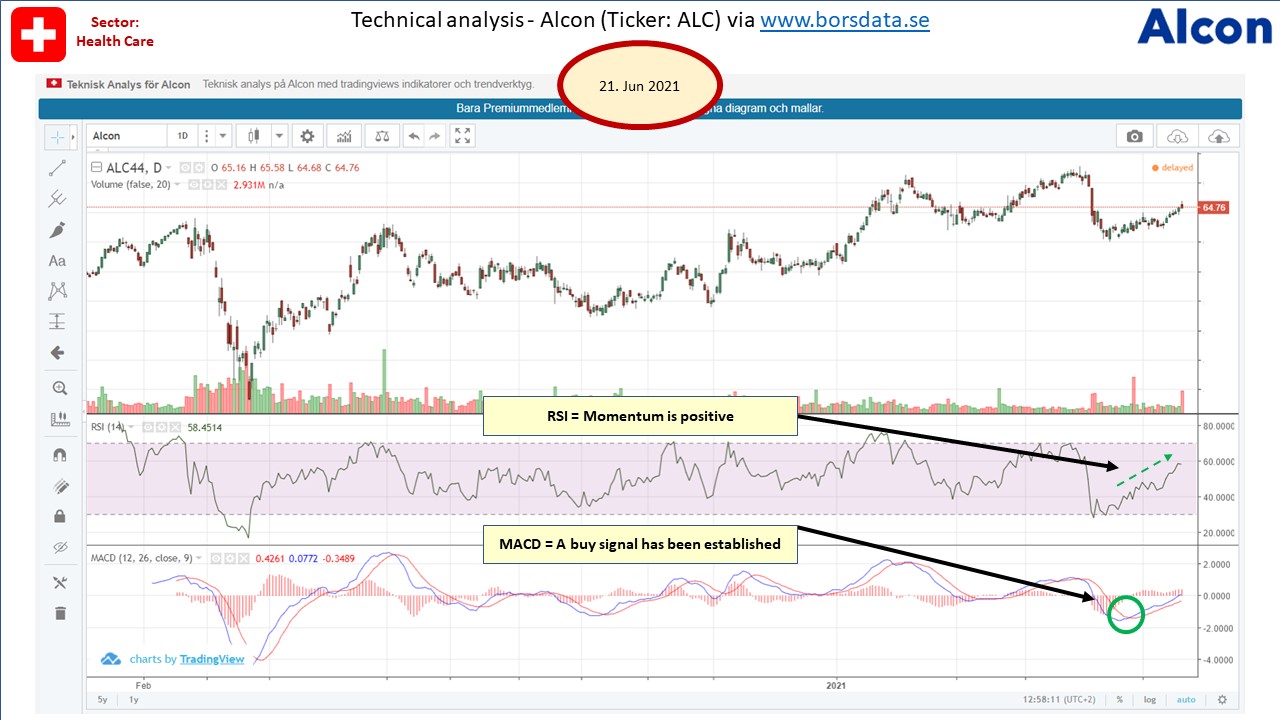Viewport: 1280px width, 720px height.
Task: Open the candlestick chart type dropdown arrow
Action: coord(279,136)
